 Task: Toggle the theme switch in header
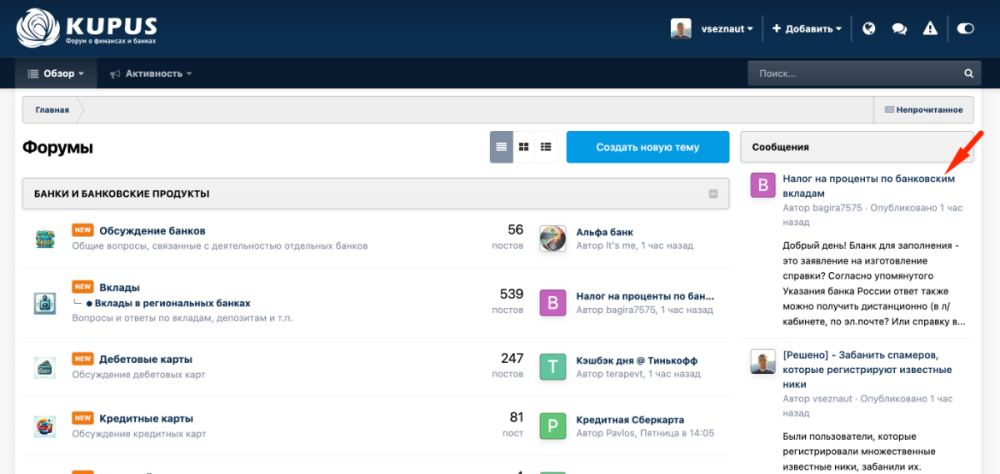click(x=965, y=29)
